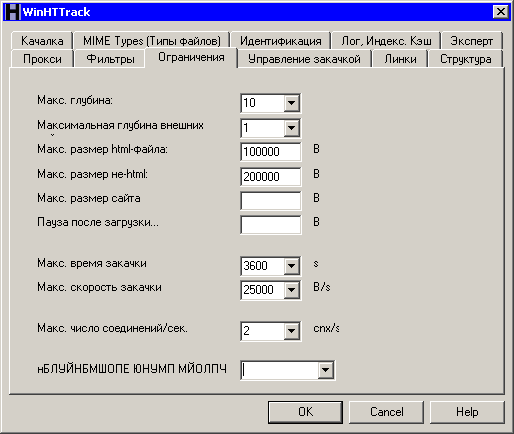Switch to the Линки tab
The width and height of the screenshot is (514, 434).
(400, 59)
